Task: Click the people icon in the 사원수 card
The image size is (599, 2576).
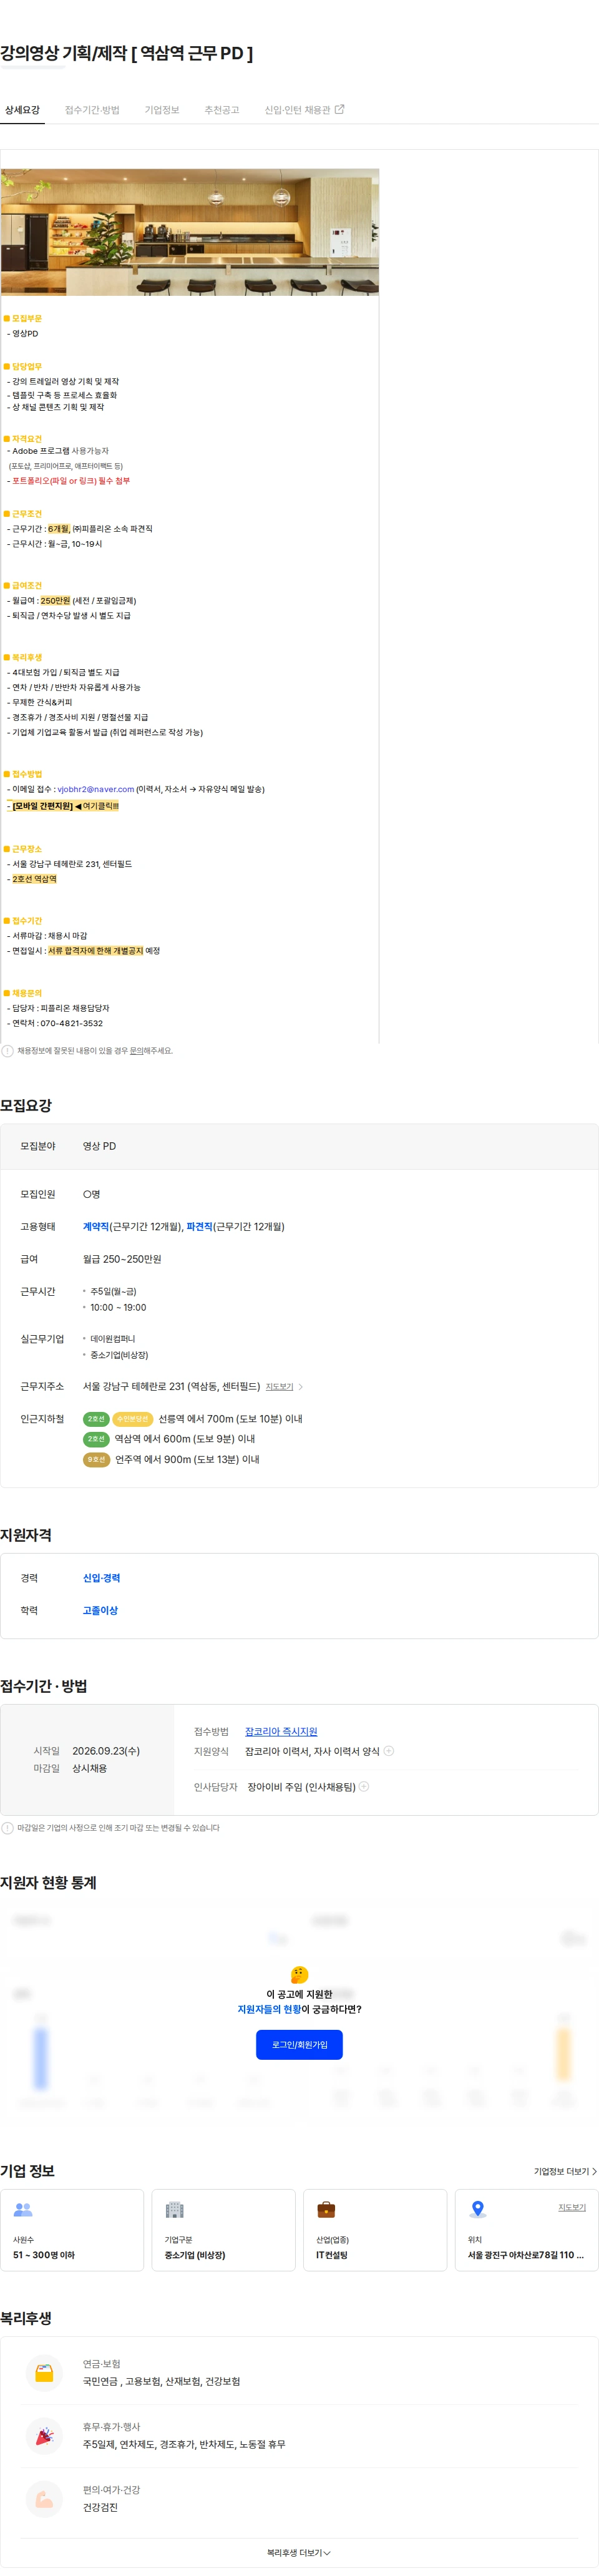Action: (23, 2209)
